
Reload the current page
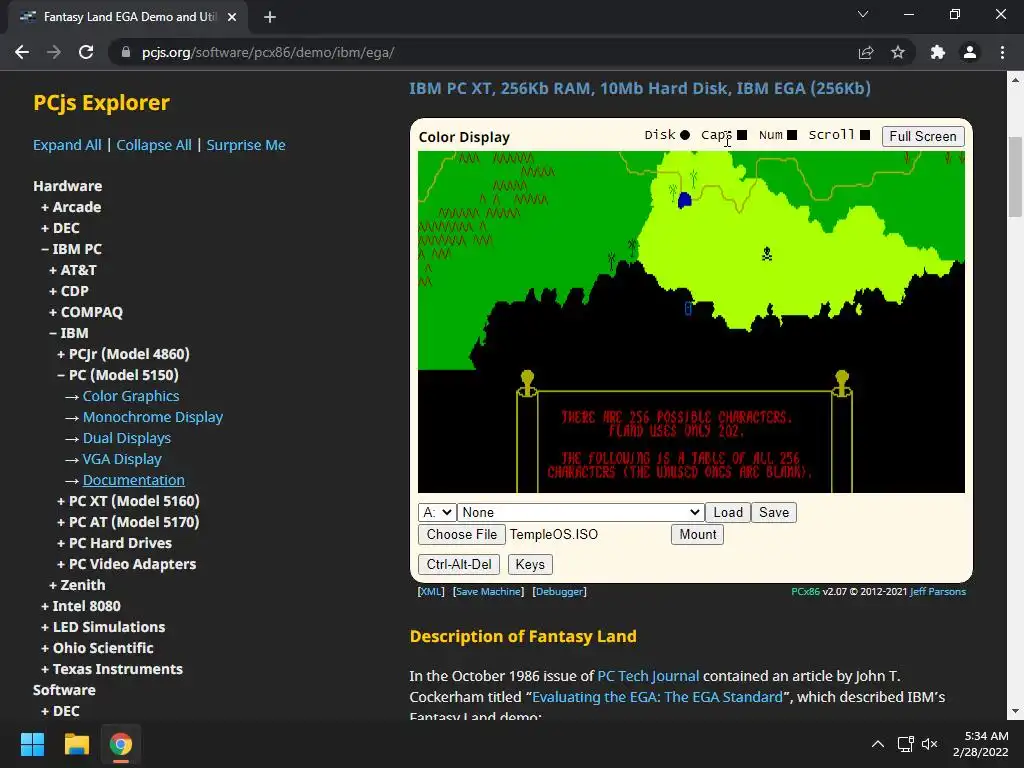[x=86, y=52]
